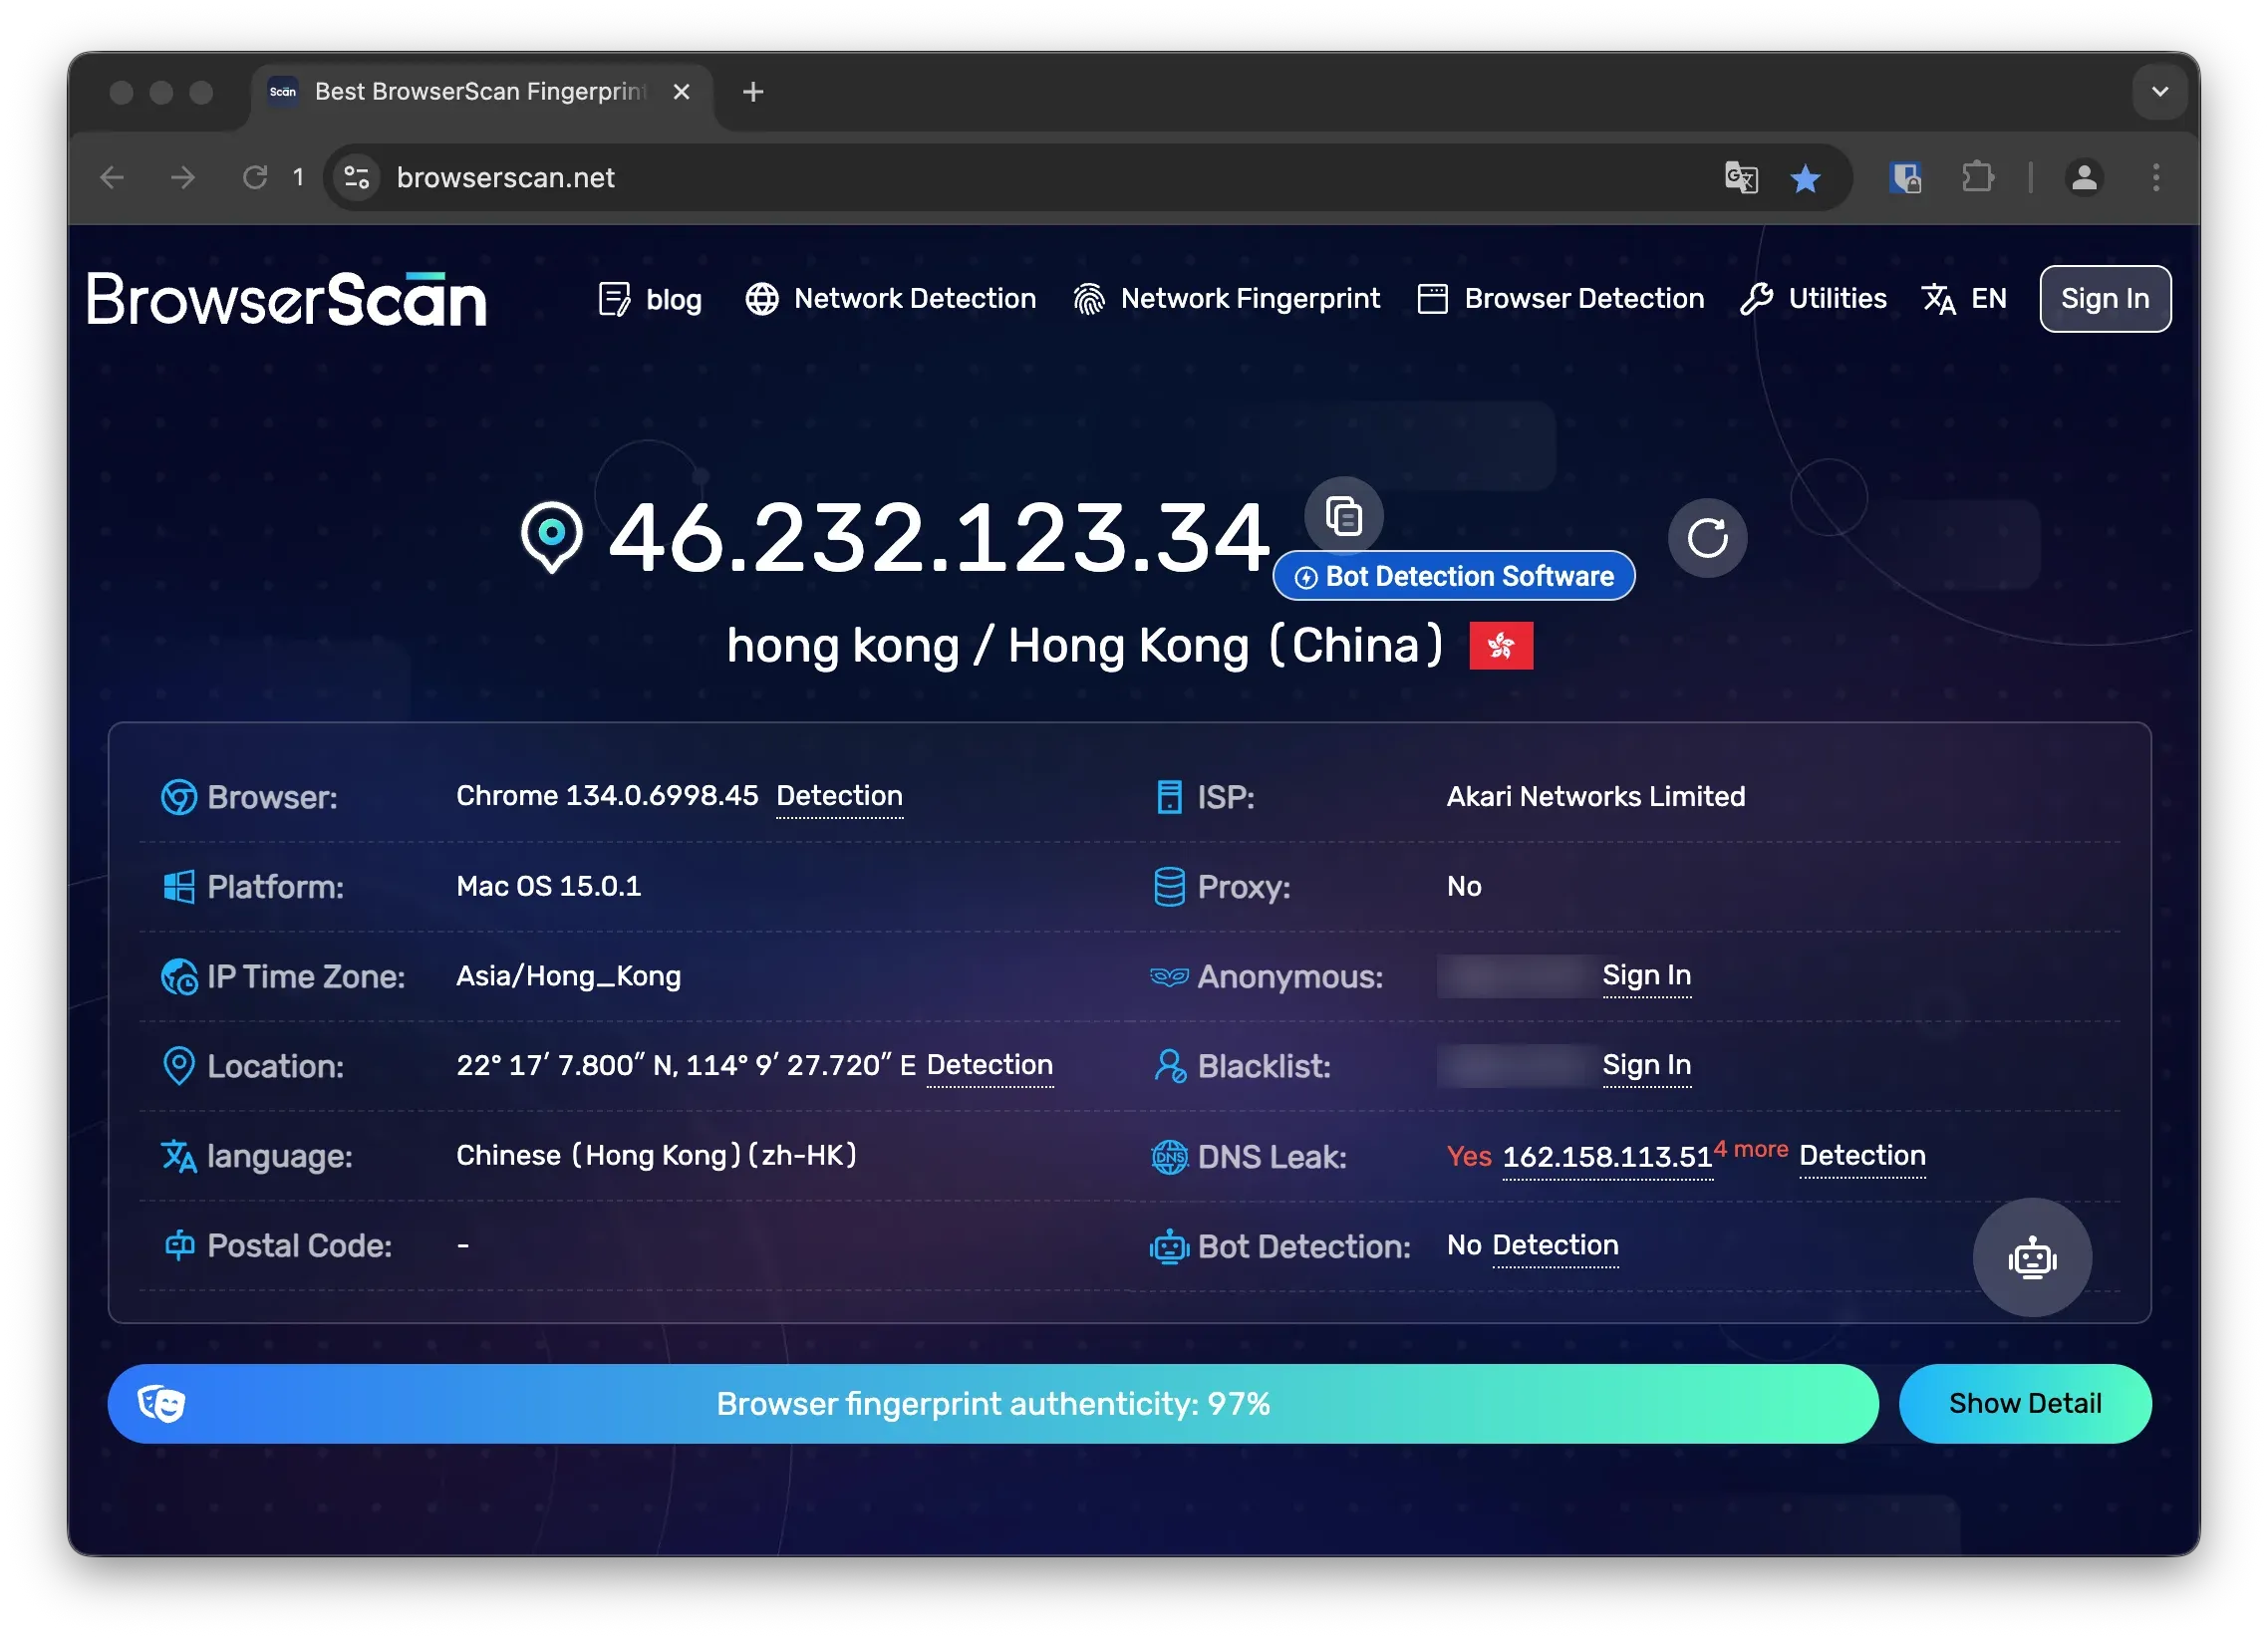Viewport: 2268px width, 1640px height.
Task: Copy the IP address with the copy icon
Action: [1343, 517]
